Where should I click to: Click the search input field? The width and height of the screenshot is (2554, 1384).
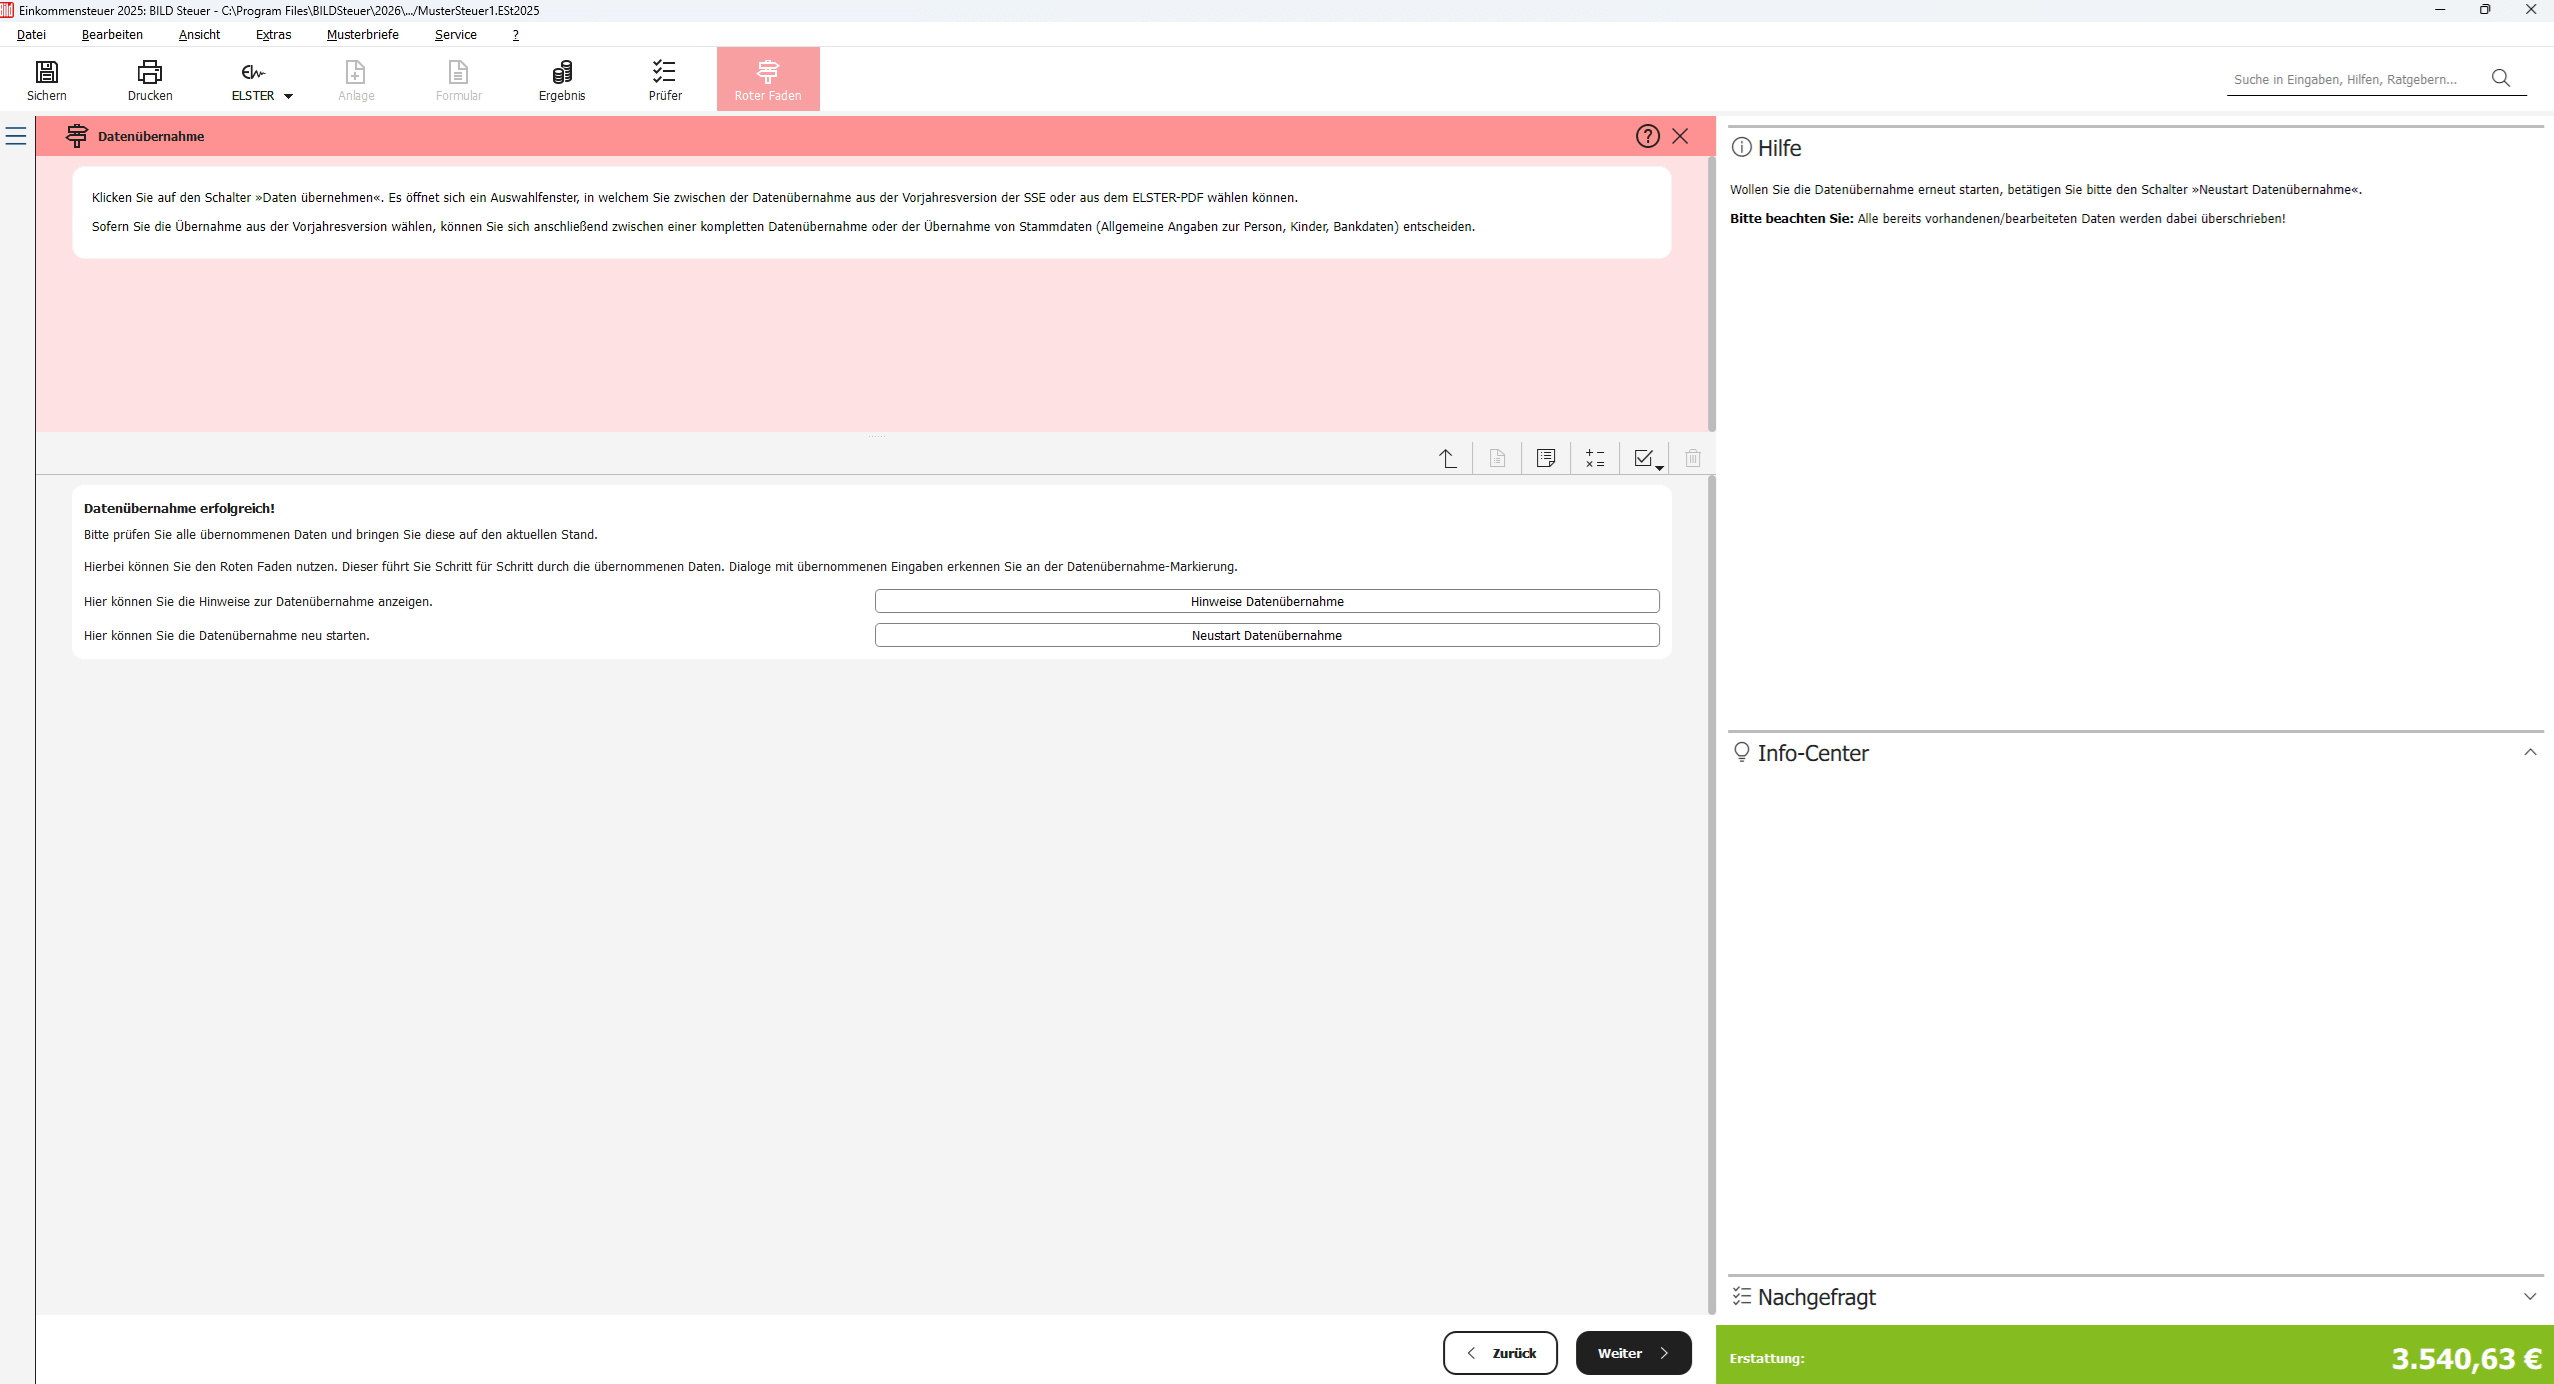click(2354, 79)
